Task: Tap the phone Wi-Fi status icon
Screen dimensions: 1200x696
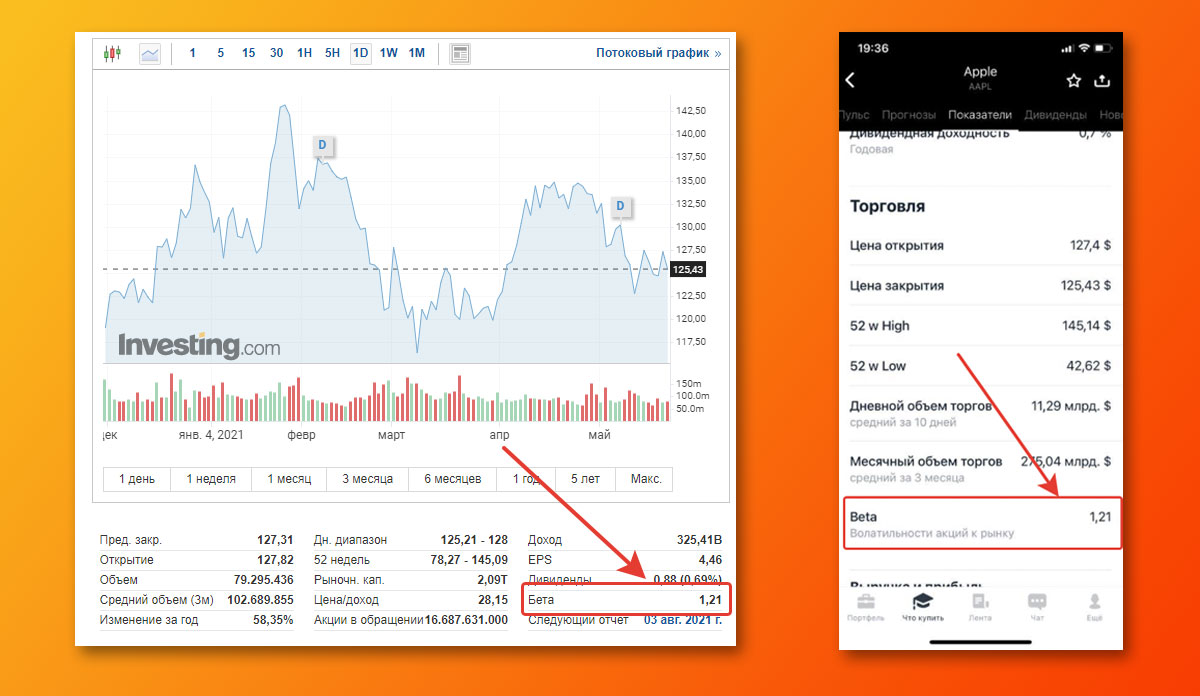Action: (x=1085, y=48)
